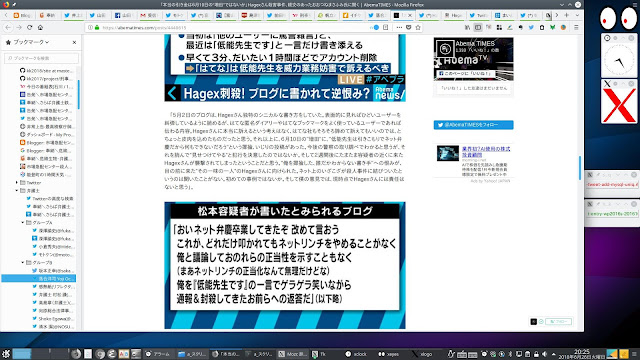Viewport: 640px width, 360px height.
Task: Go forward using the Firefox forward arrow
Action: click(19, 27)
